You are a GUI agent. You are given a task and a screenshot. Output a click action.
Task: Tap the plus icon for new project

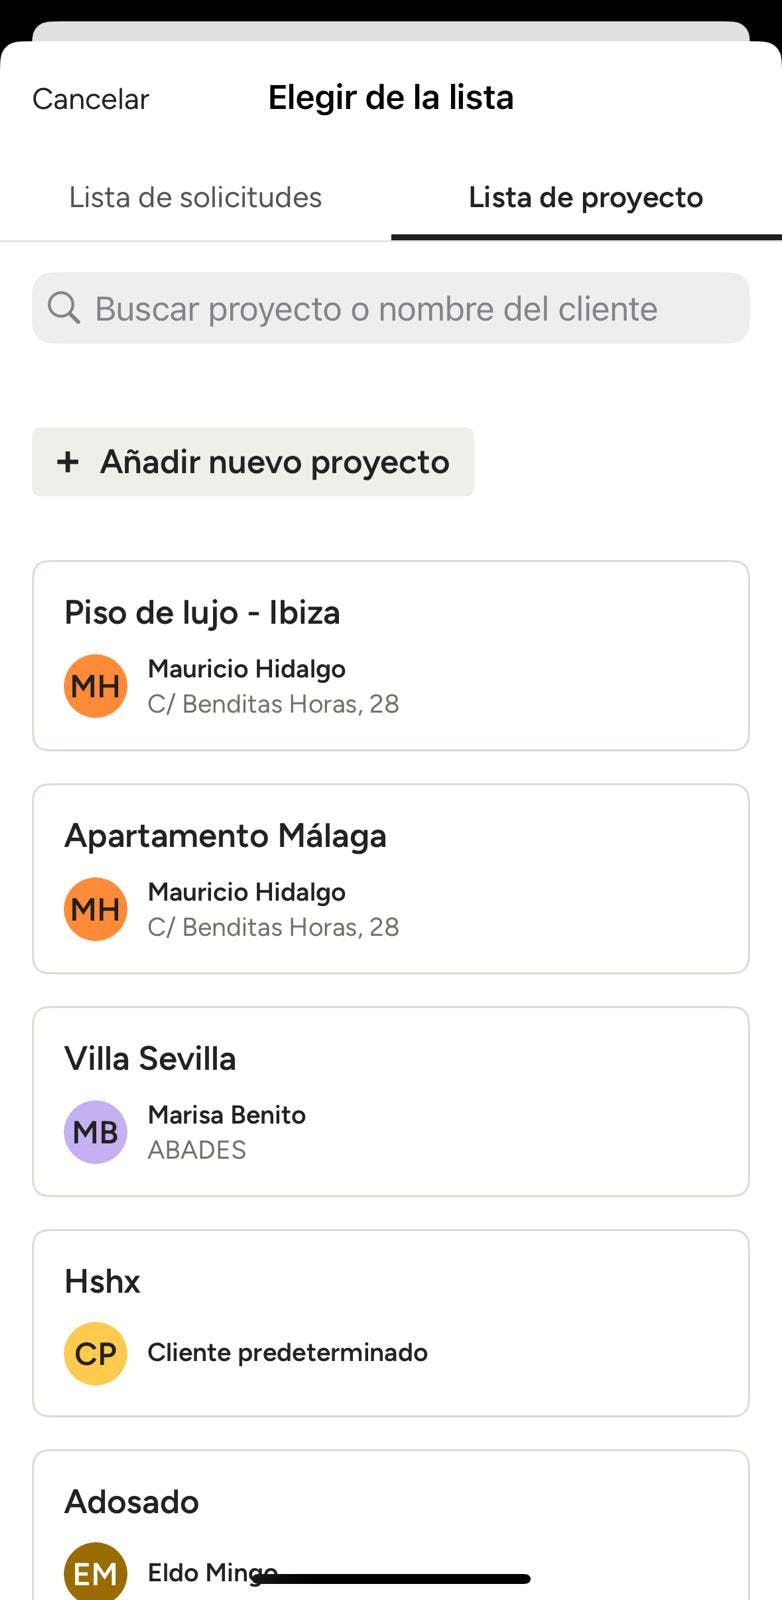68,462
